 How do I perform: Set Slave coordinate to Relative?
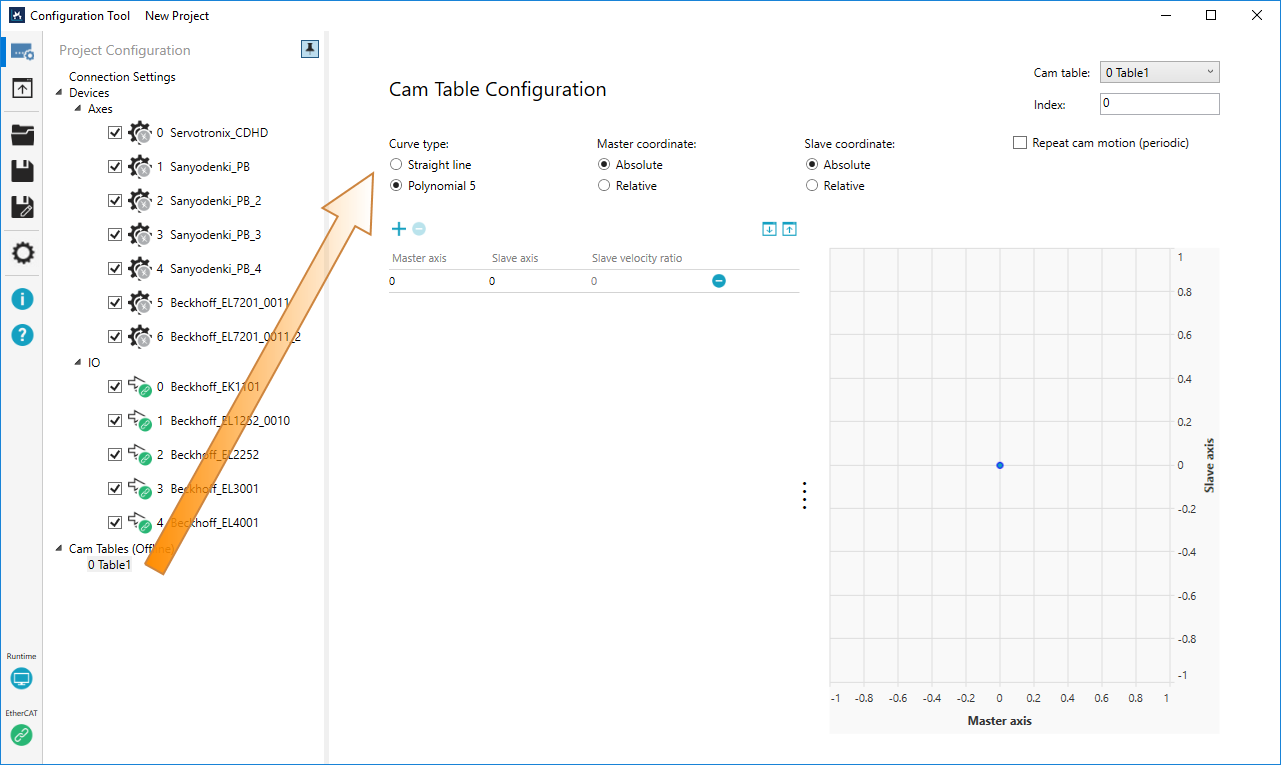click(812, 186)
